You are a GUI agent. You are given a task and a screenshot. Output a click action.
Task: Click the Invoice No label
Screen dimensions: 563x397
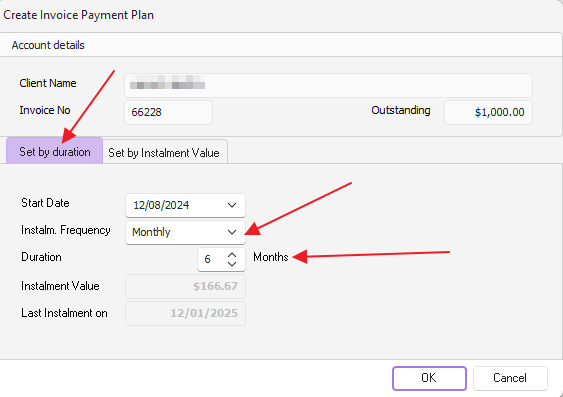(45, 110)
